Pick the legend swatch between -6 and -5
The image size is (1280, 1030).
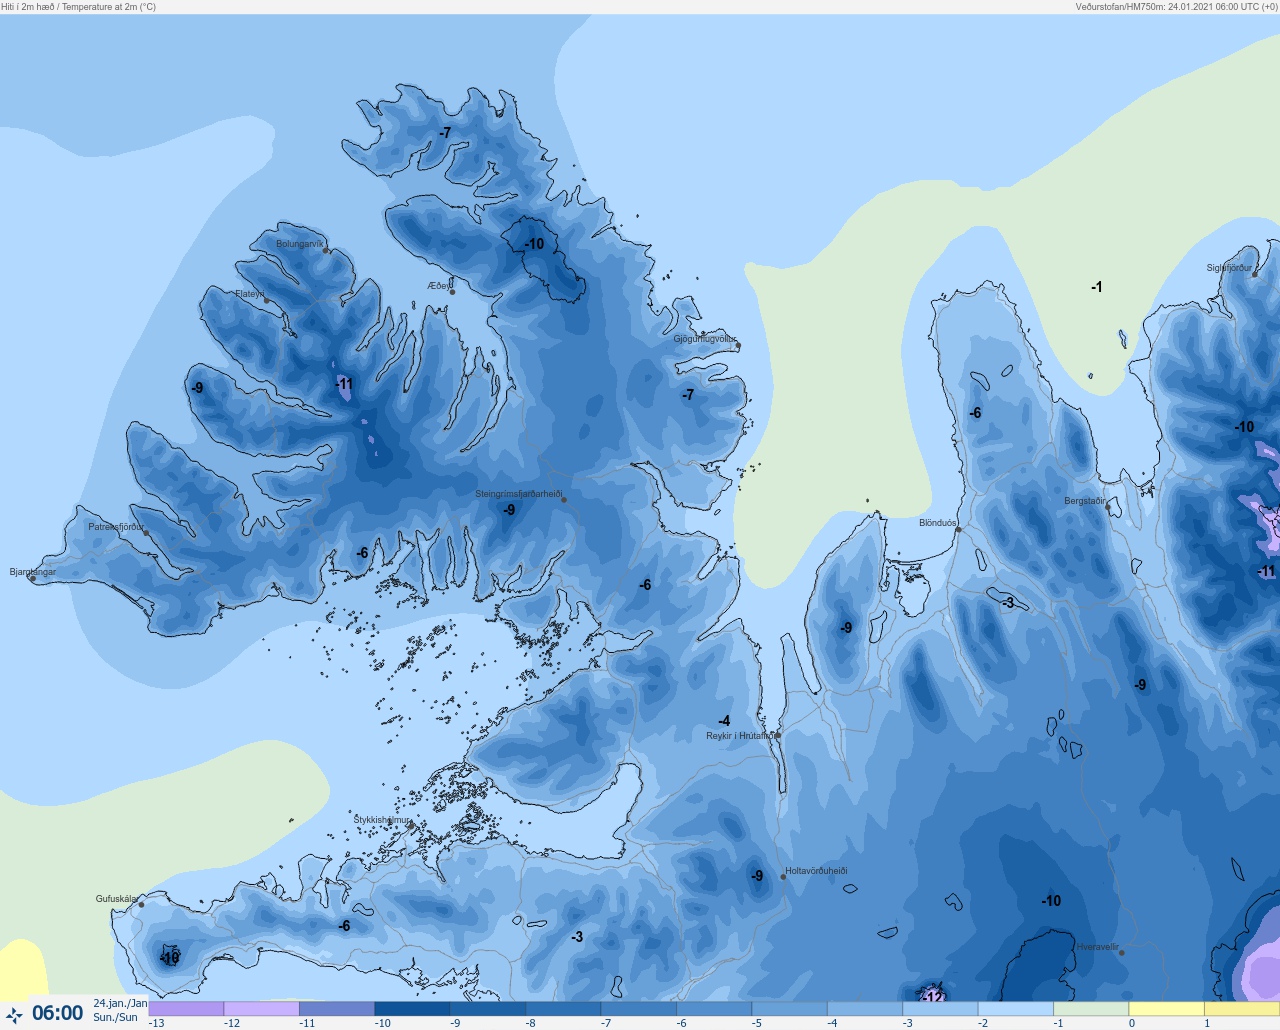[x=714, y=1009]
